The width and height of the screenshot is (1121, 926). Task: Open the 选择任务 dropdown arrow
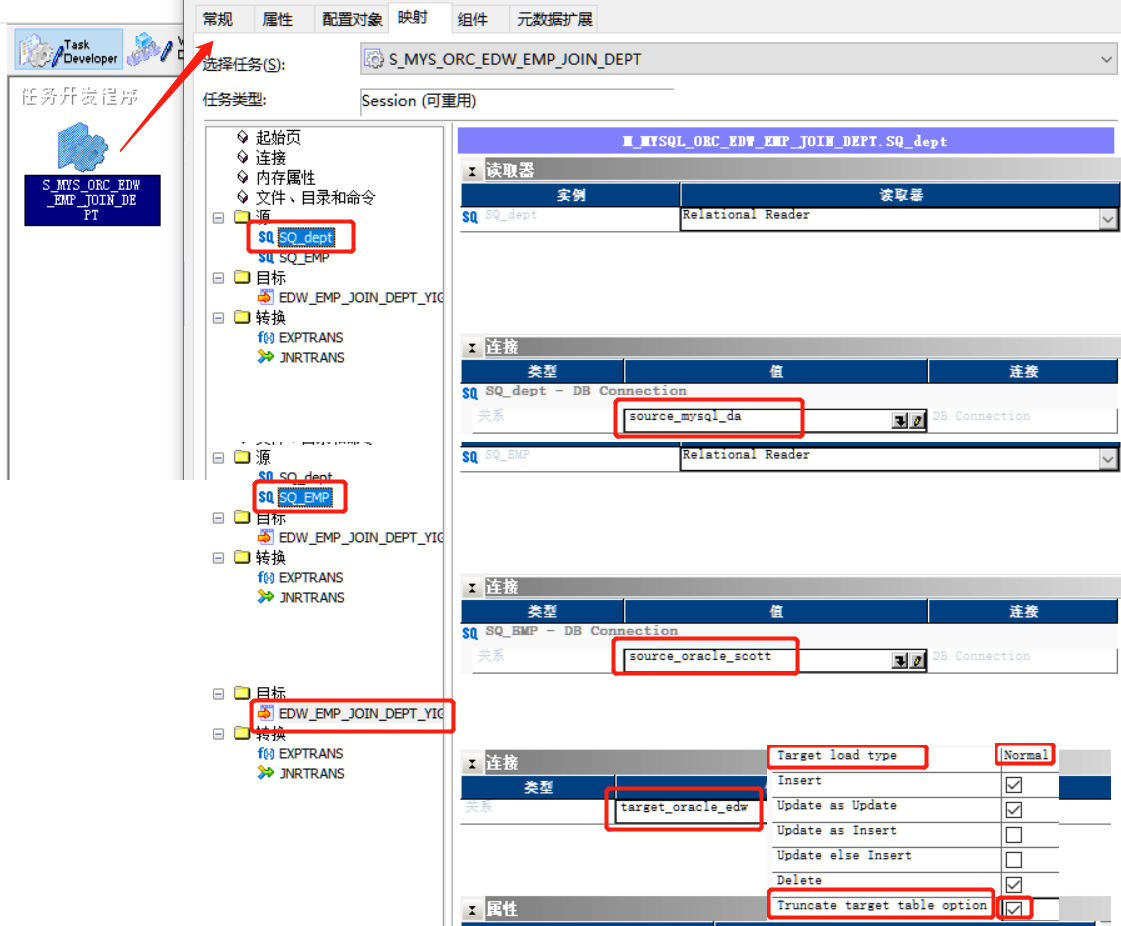point(1106,59)
